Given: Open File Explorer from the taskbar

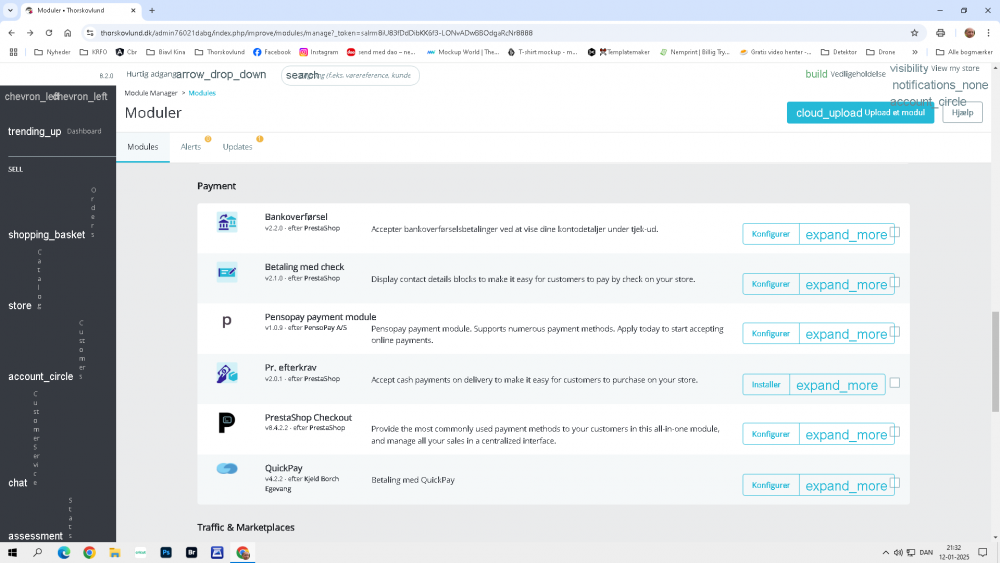Looking at the screenshot, I should (115, 552).
